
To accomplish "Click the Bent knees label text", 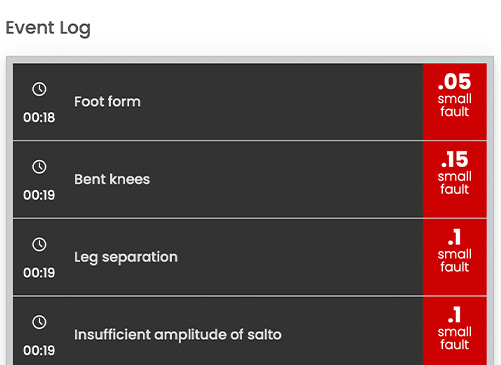I will [x=112, y=179].
